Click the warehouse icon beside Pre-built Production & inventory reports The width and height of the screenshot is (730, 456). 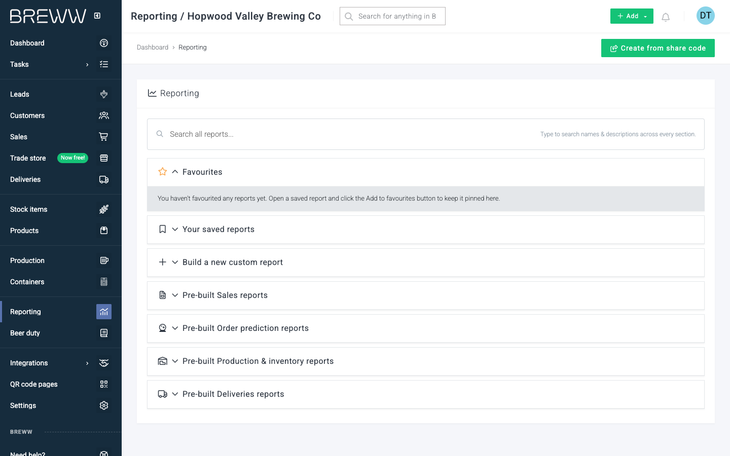point(162,361)
